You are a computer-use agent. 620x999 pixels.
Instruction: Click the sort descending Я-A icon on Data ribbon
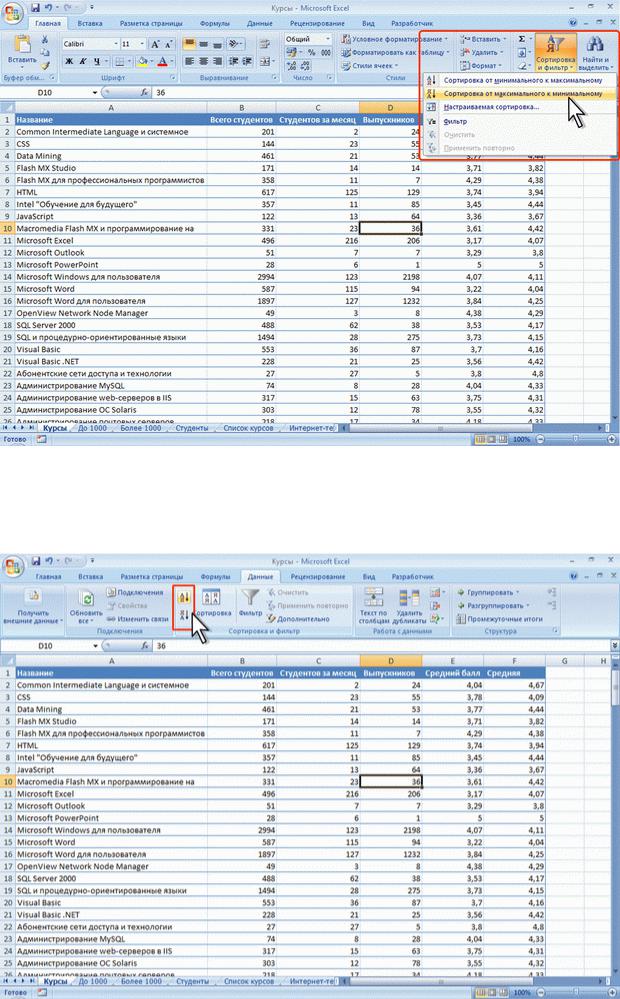pos(184,615)
